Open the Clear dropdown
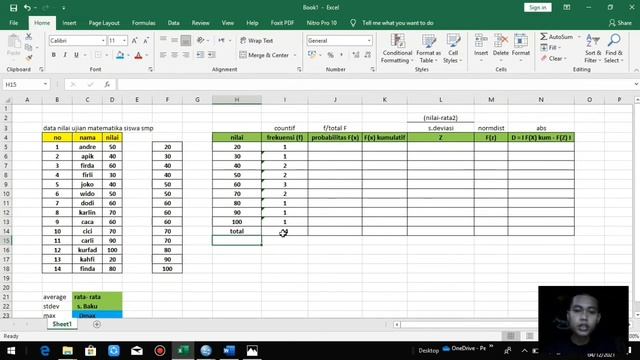Screen dimensions: 640x360 click(553, 58)
